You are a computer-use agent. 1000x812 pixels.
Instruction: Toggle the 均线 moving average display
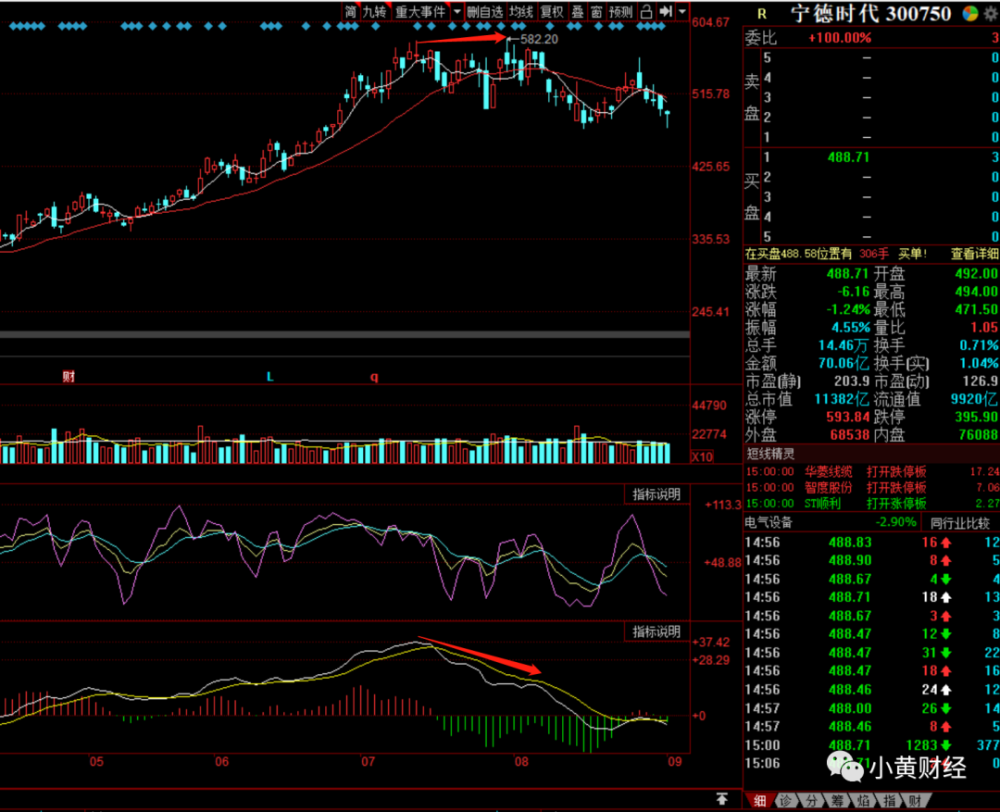[521, 11]
